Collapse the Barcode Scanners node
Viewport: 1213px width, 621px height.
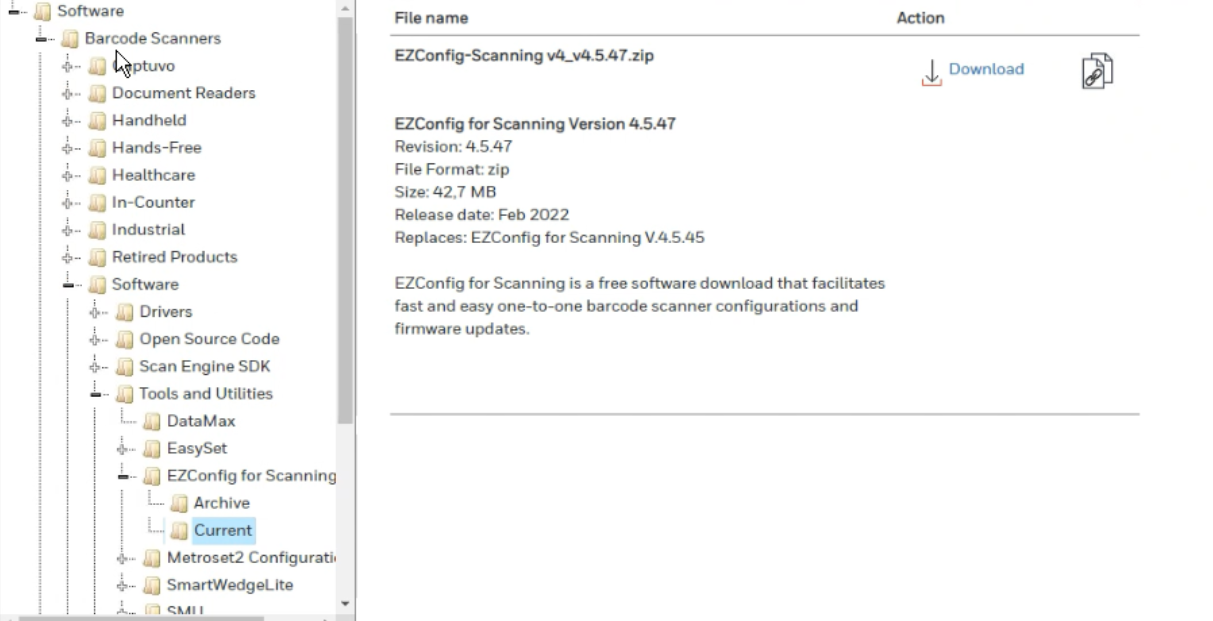pos(42,38)
